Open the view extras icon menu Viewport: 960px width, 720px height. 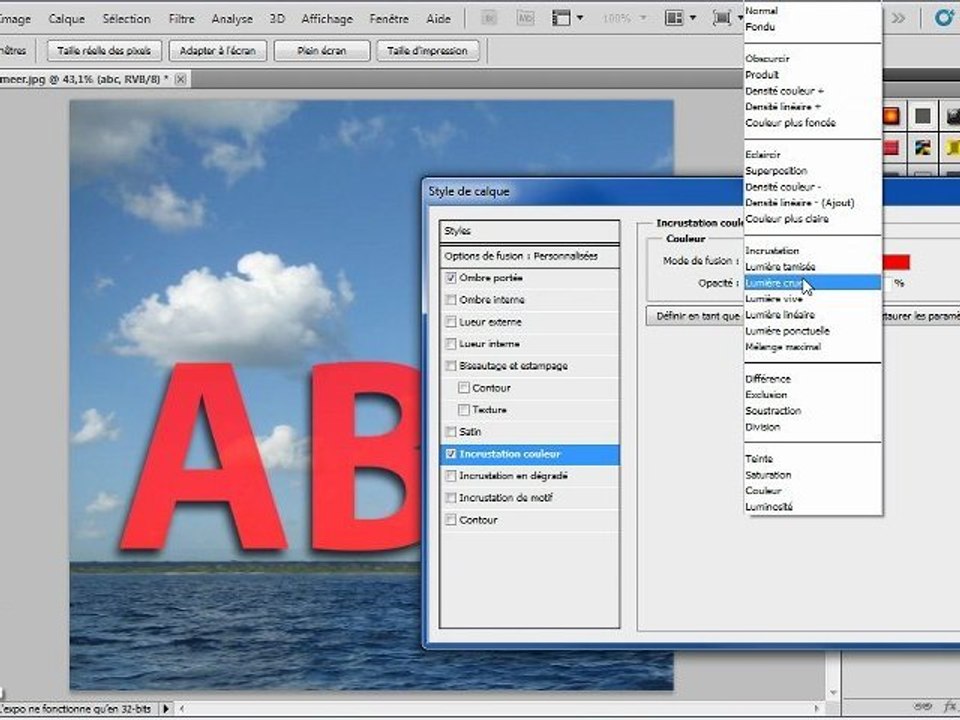coord(567,18)
